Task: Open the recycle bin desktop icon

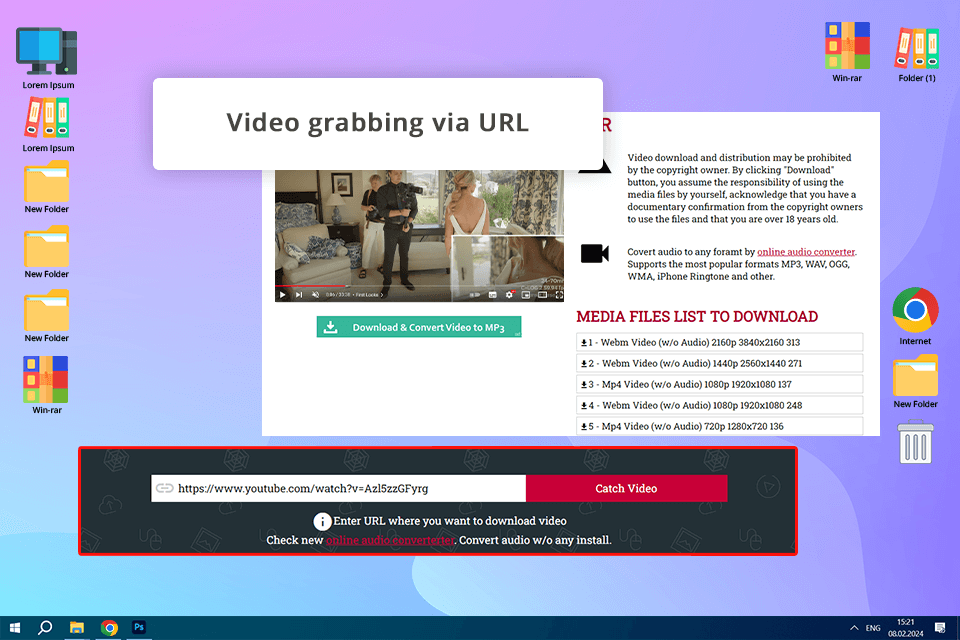Action: (x=915, y=442)
